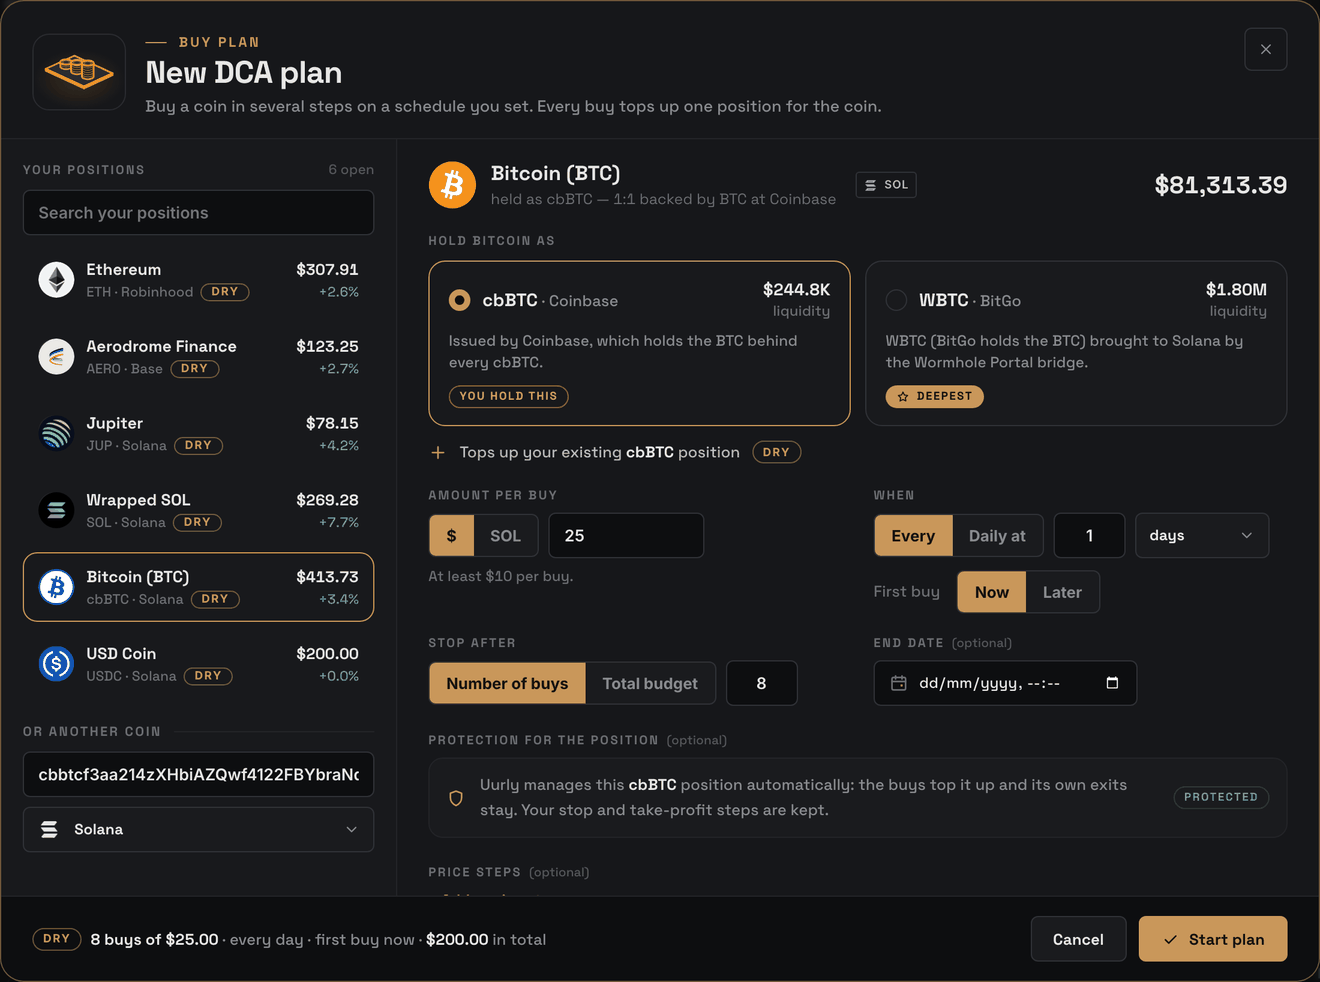Switch amount unit to SOL
This screenshot has height=982, width=1320.
click(506, 536)
